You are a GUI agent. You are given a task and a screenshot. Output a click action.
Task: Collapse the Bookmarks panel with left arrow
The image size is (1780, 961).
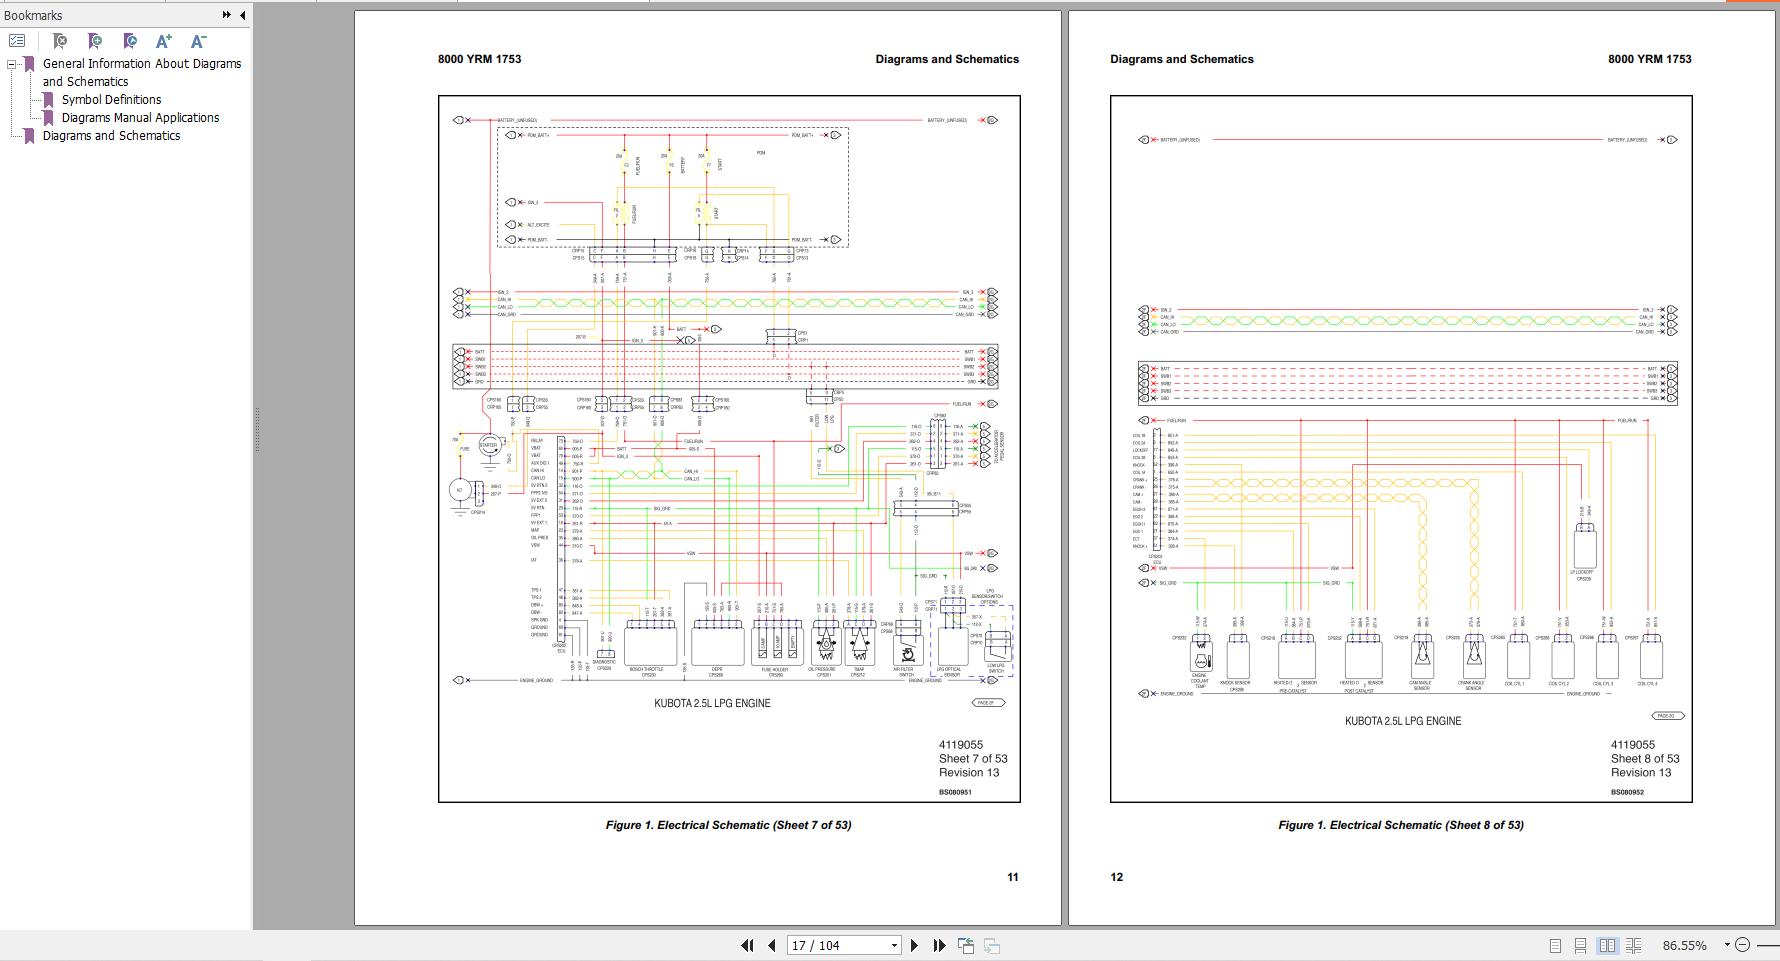point(242,15)
